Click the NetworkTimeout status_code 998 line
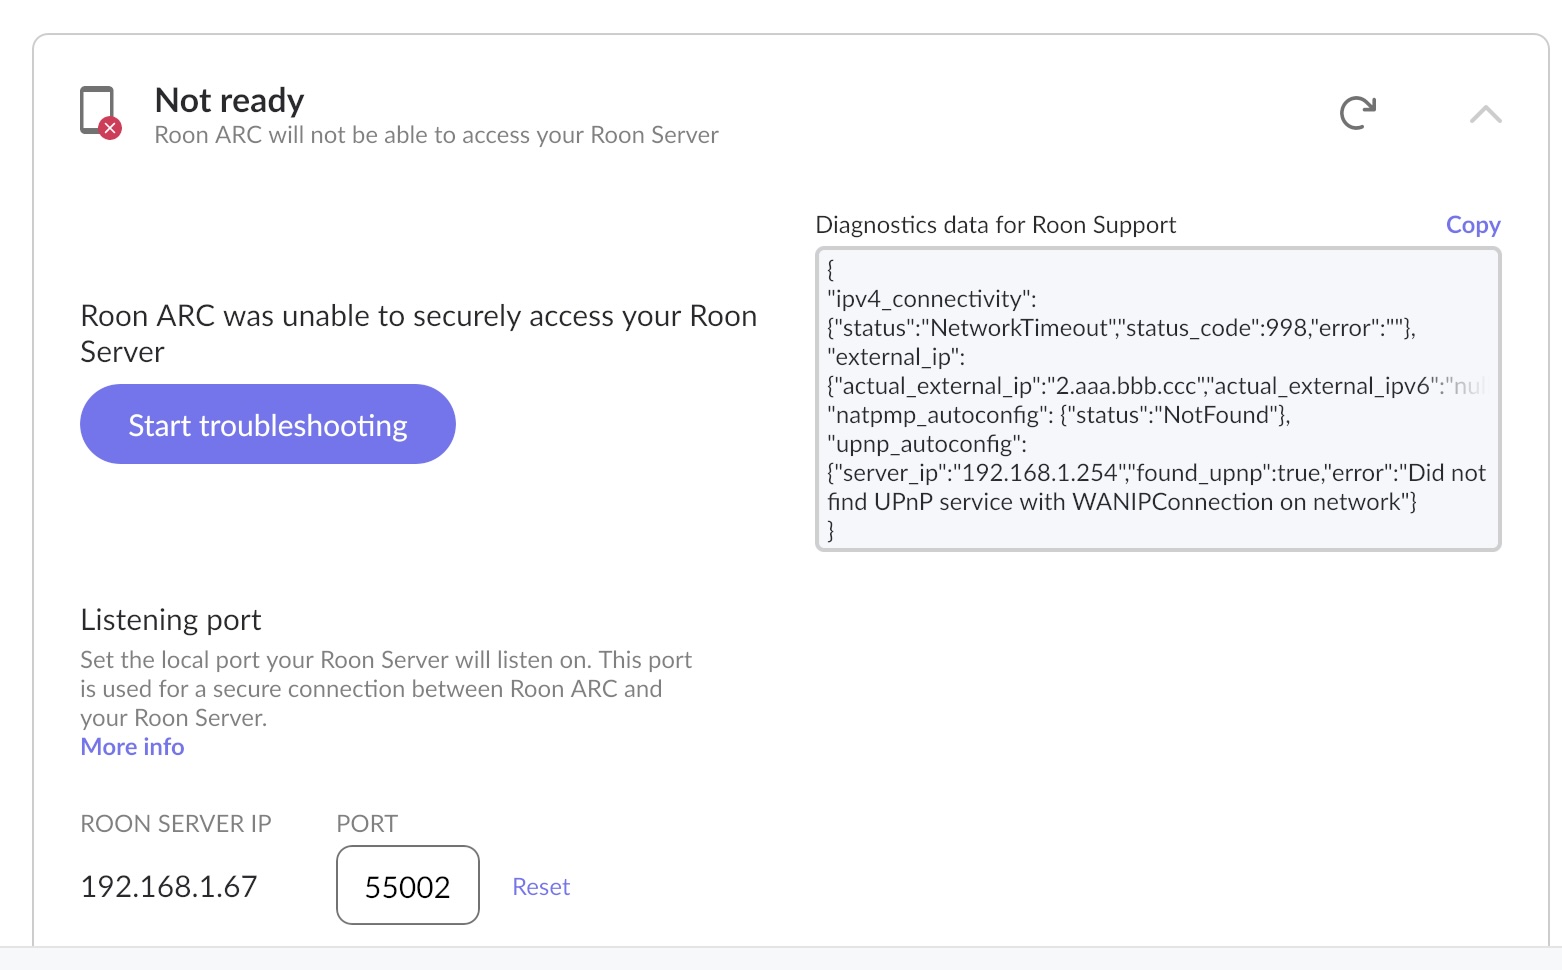1562x970 pixels. 1121,328
